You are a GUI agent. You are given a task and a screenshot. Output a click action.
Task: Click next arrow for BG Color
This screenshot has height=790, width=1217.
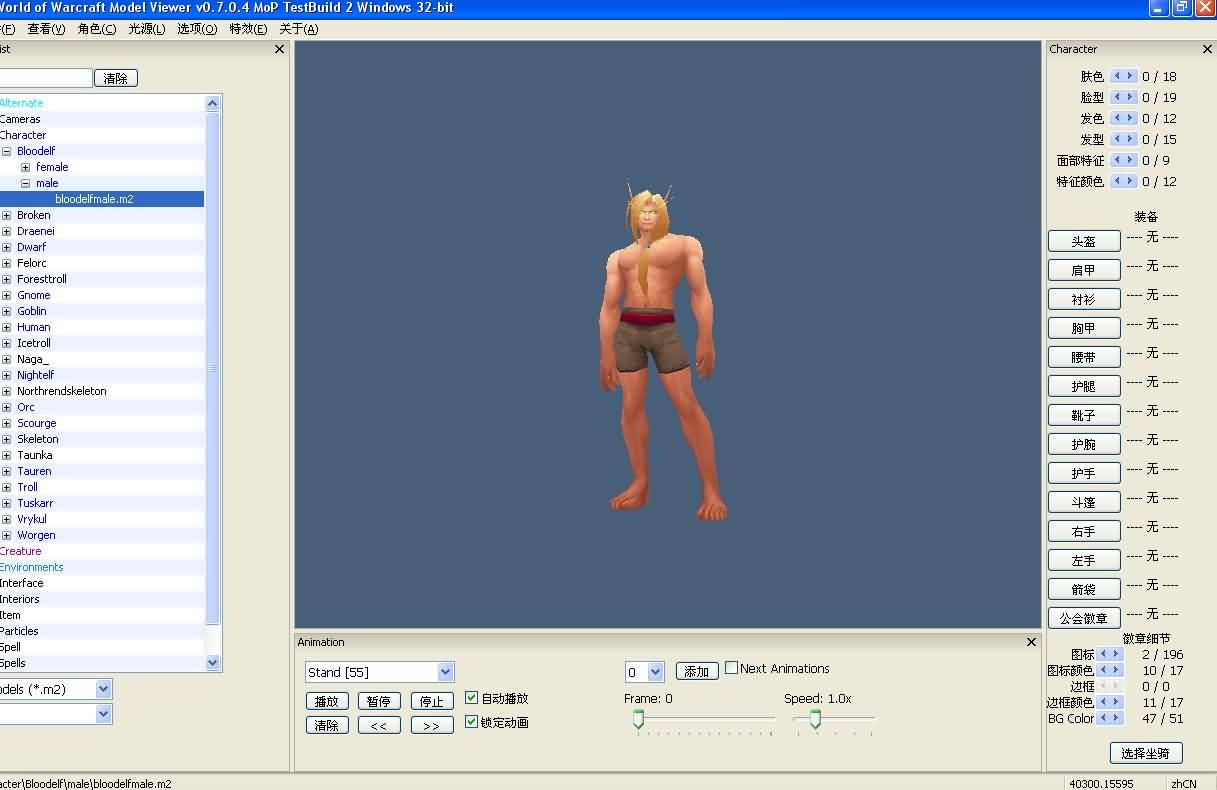(1117, 718)
